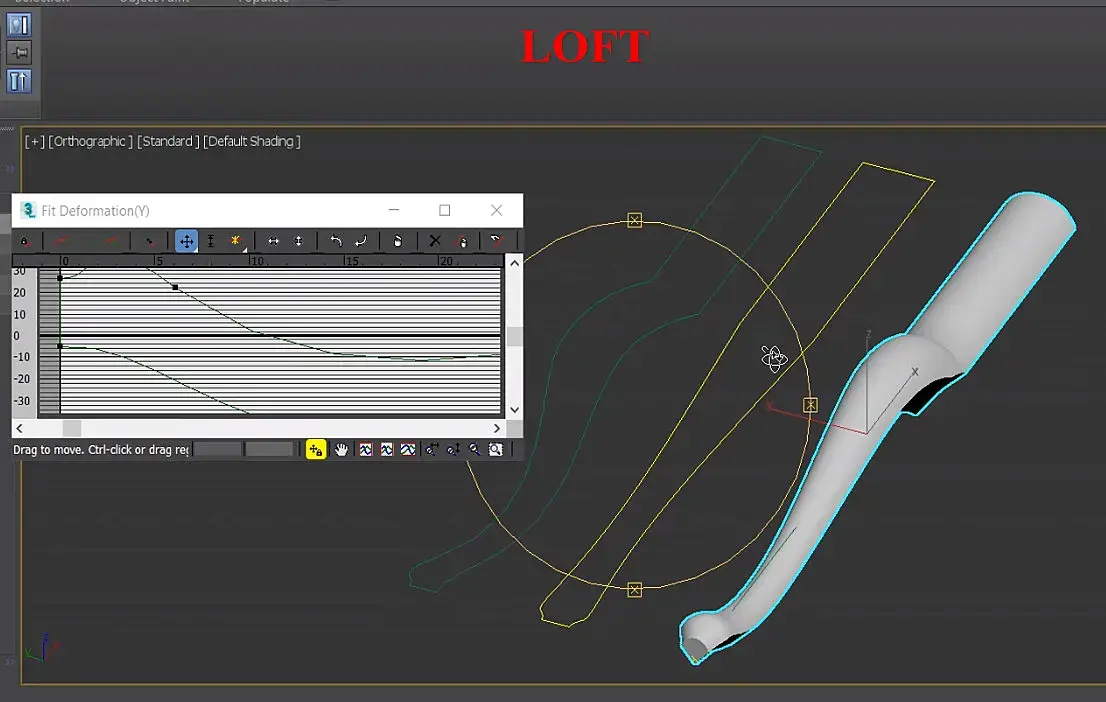Screen dimensions: 1106x702
Task: Click top gizmo handle on yellow circle
Action: tap(635, 220)
